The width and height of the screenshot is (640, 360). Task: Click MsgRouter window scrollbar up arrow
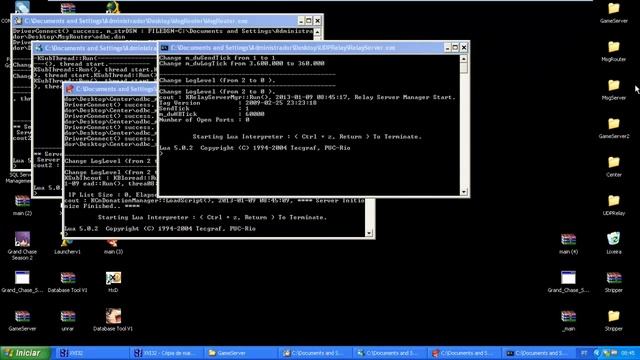tap(318, 31)
